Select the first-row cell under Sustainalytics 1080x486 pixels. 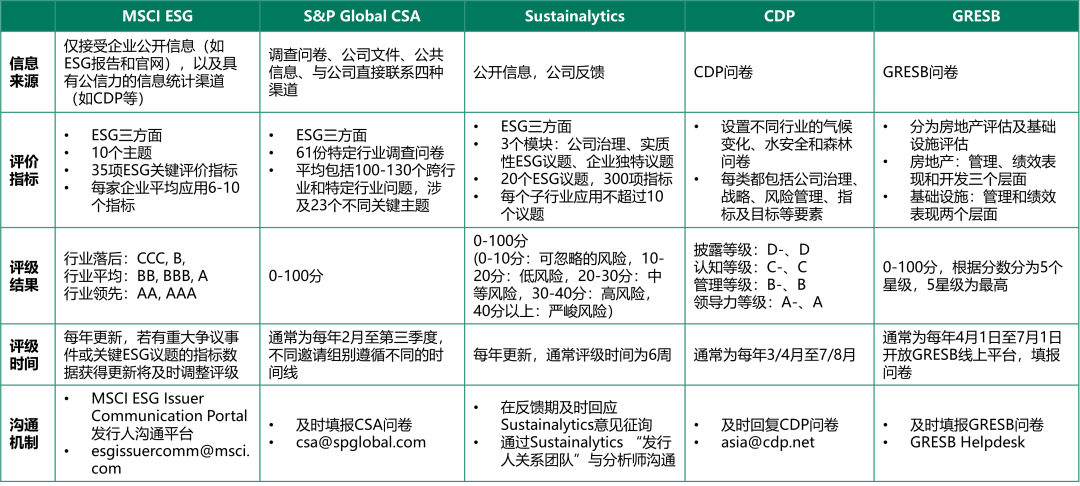coord(574,72)
